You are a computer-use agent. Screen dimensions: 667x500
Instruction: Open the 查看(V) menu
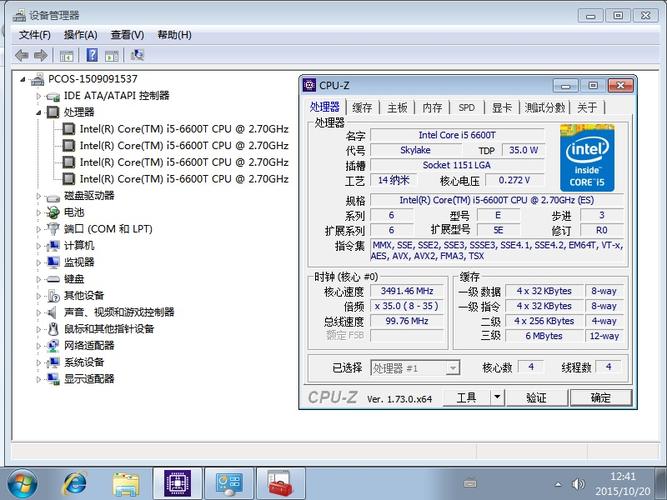point(127,35)
